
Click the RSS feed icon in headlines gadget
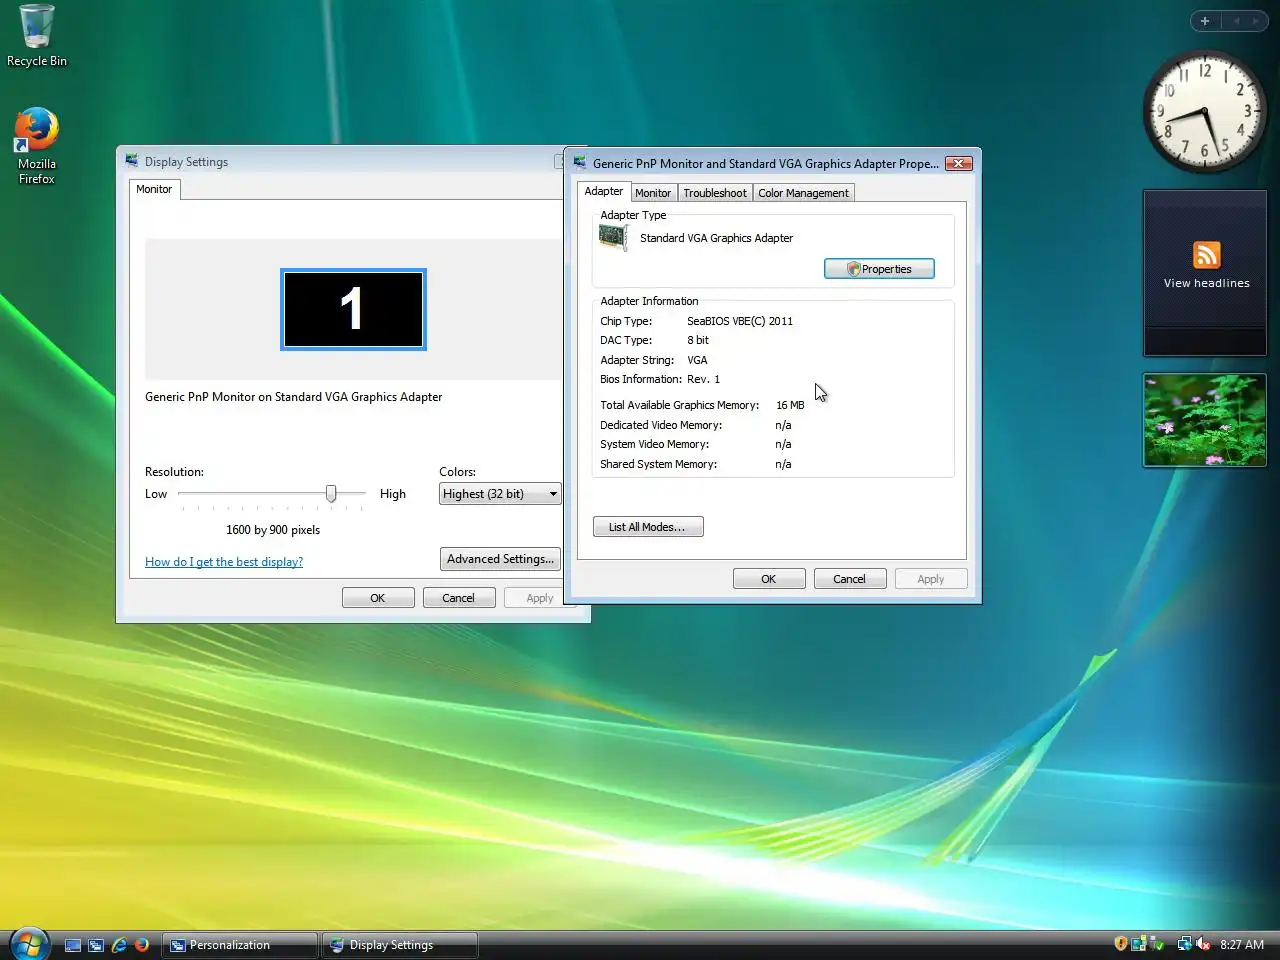coord(1206,255)
